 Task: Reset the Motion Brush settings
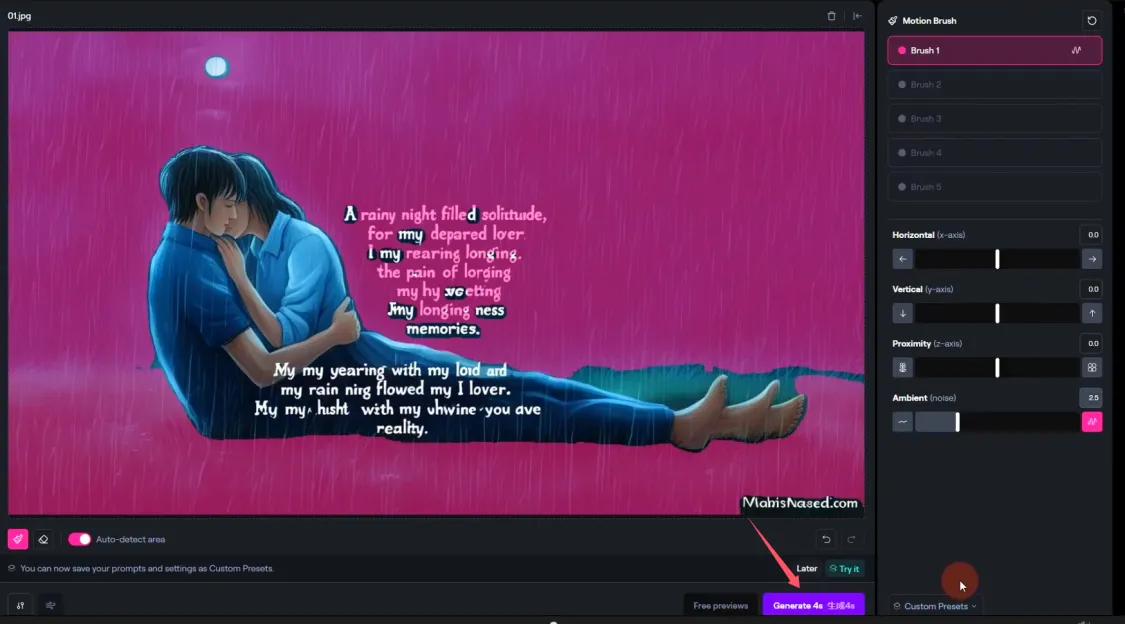click(1091, 20)
